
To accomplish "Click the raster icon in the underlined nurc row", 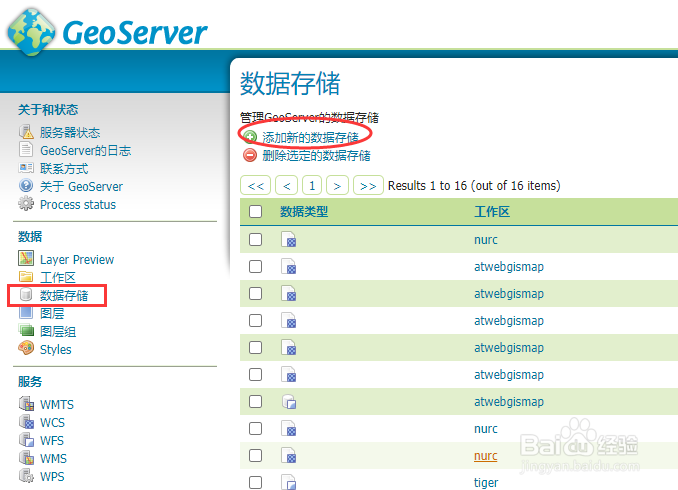I will (x=289, y=456).
